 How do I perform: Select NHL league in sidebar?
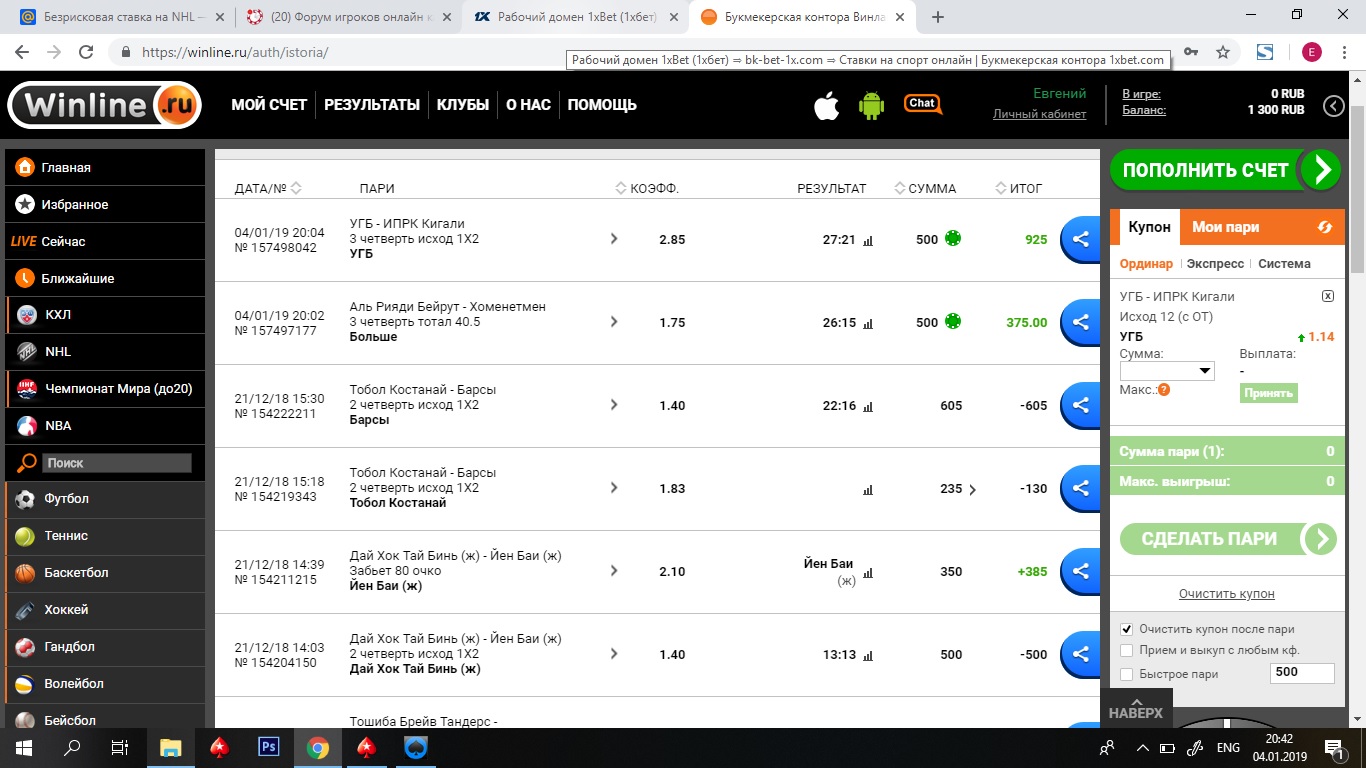[105, 352]
